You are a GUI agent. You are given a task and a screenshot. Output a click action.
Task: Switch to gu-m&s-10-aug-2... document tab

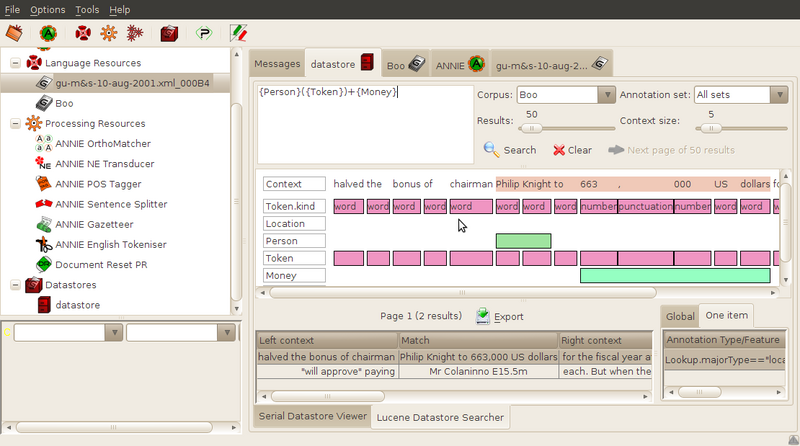[551, 64]
